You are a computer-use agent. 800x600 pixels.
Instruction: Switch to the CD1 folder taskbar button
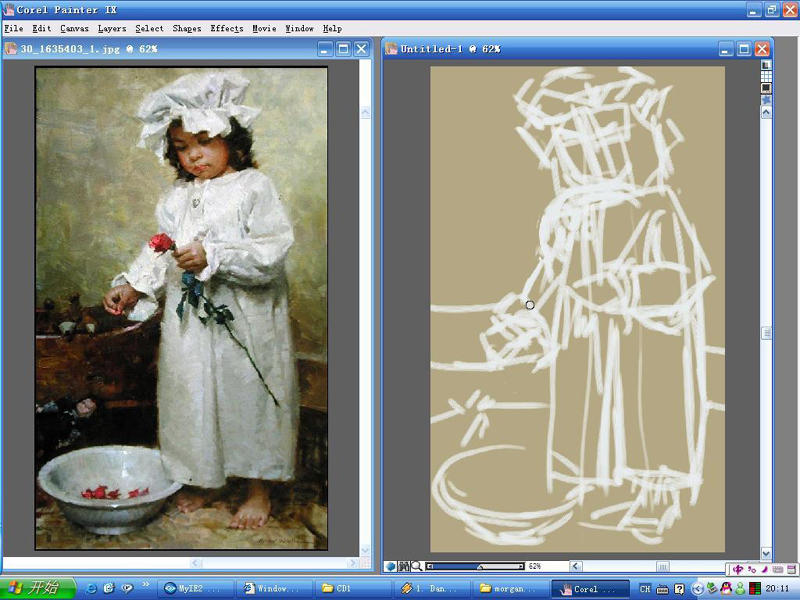coord(353,589)
